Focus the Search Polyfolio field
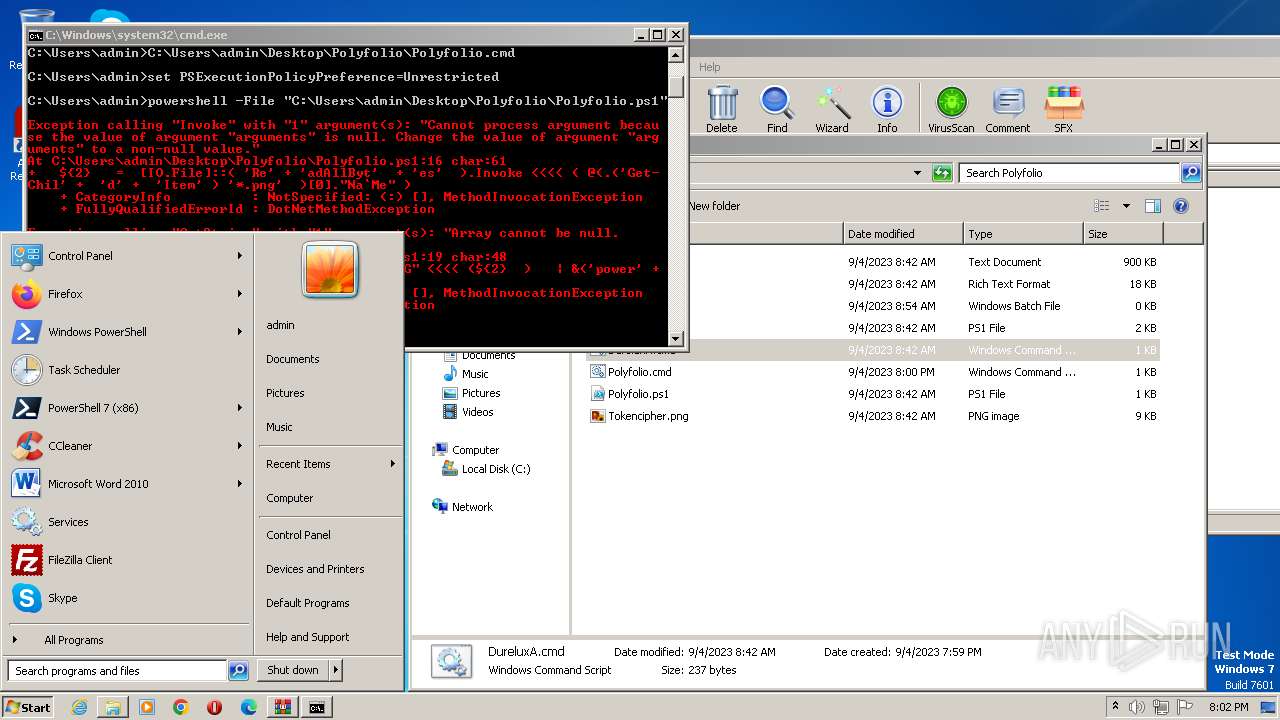 [x=1069, y=173]
